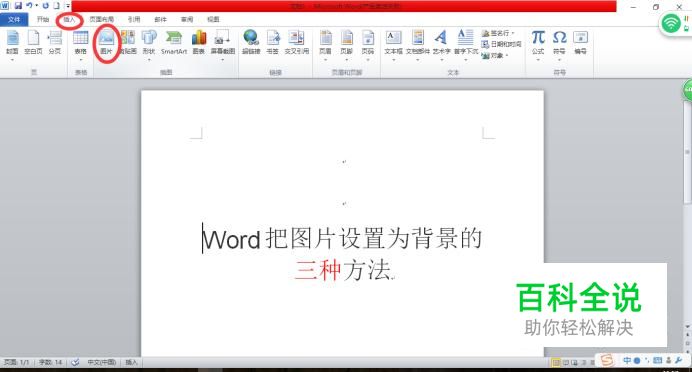Image resolution: width=692 pixels, height=372 pixels.
Task: Insert a SmartArt graphic
Action: tap(174, 42)
